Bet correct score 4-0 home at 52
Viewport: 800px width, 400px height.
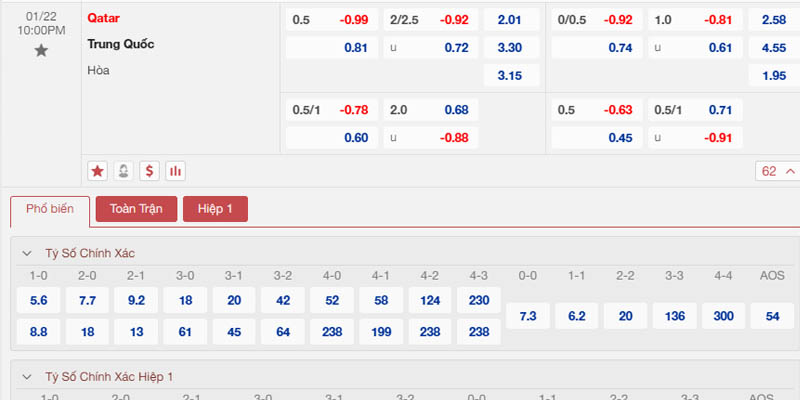[332, 300]
